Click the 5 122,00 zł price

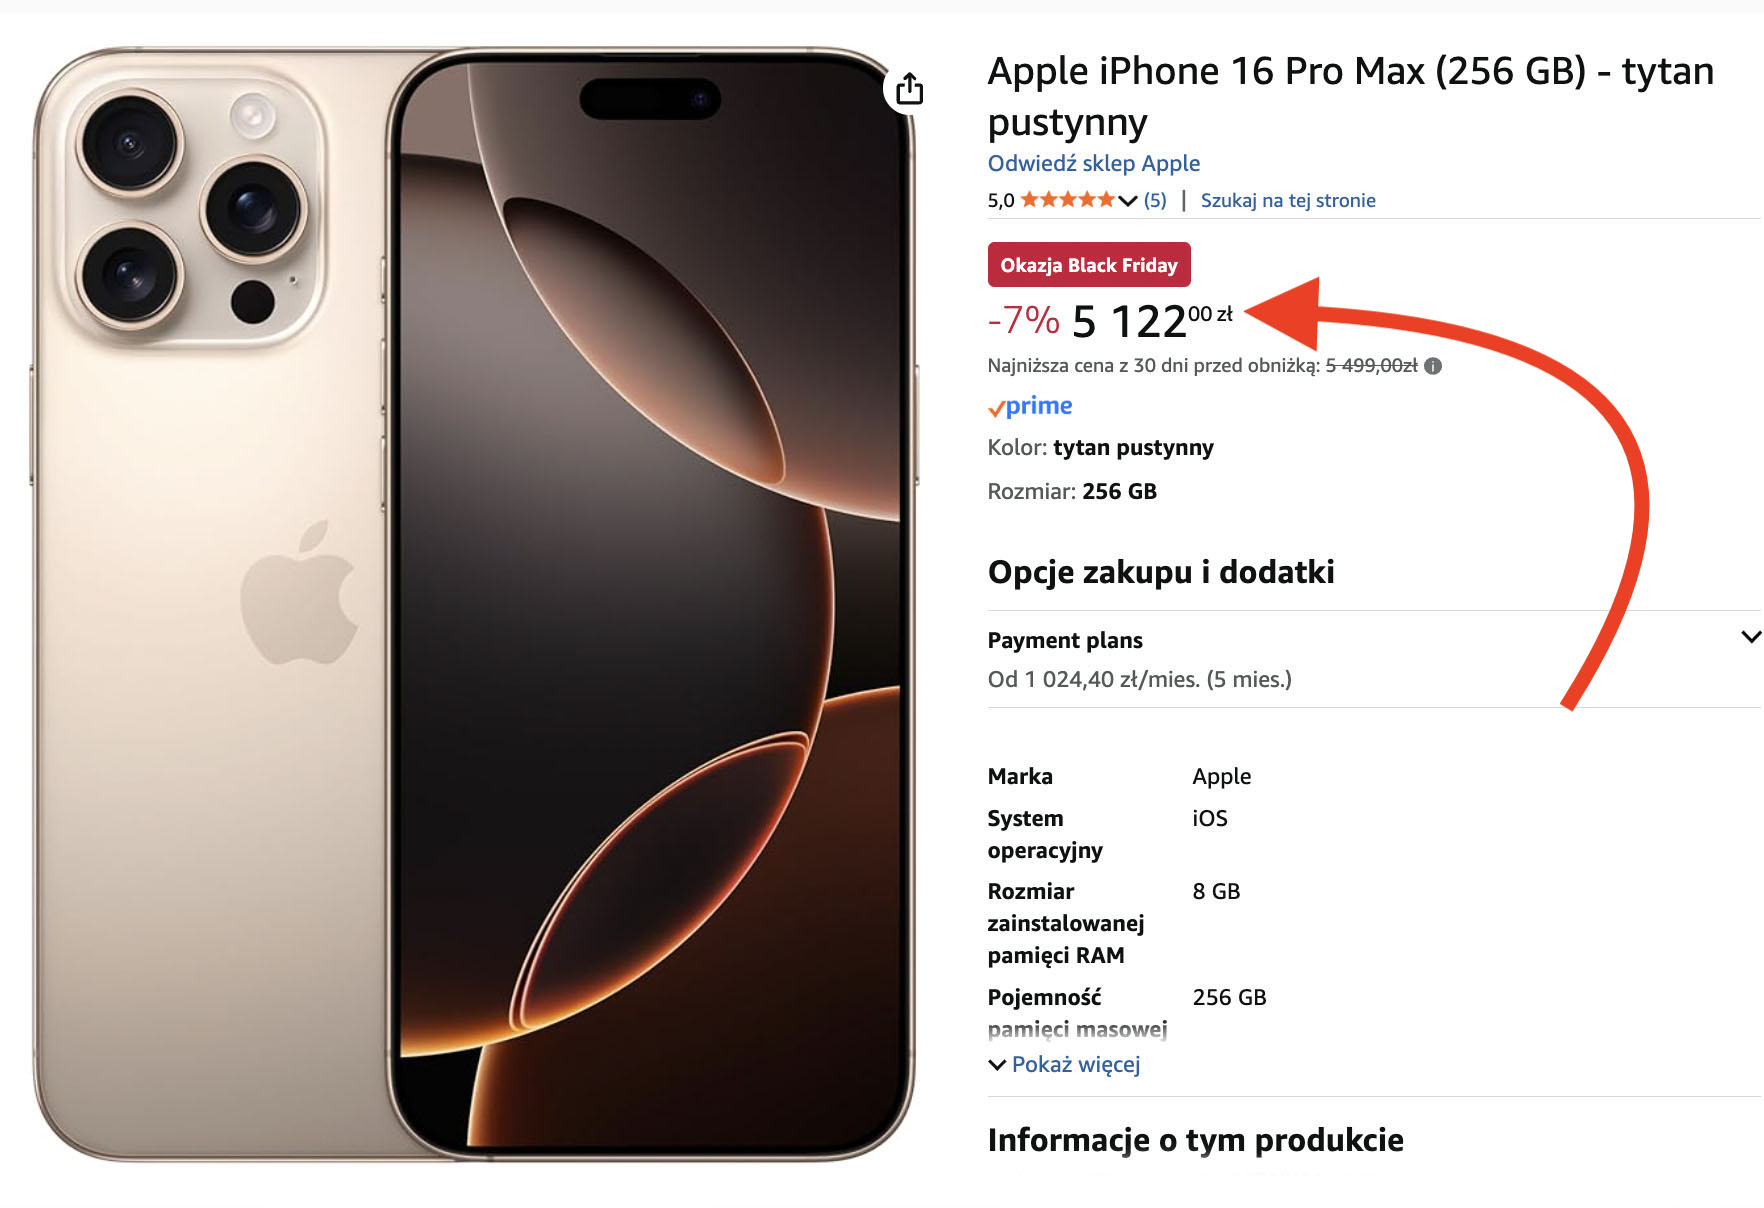point(1152,321)
